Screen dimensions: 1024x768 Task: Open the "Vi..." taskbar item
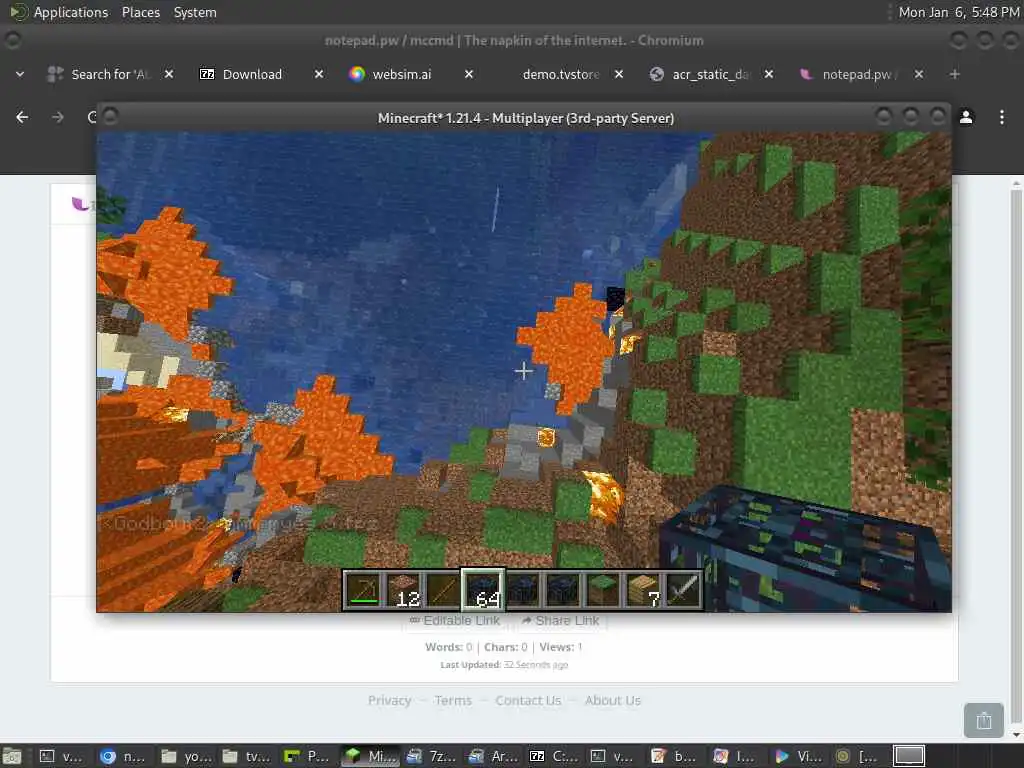[x=799, y=756]
